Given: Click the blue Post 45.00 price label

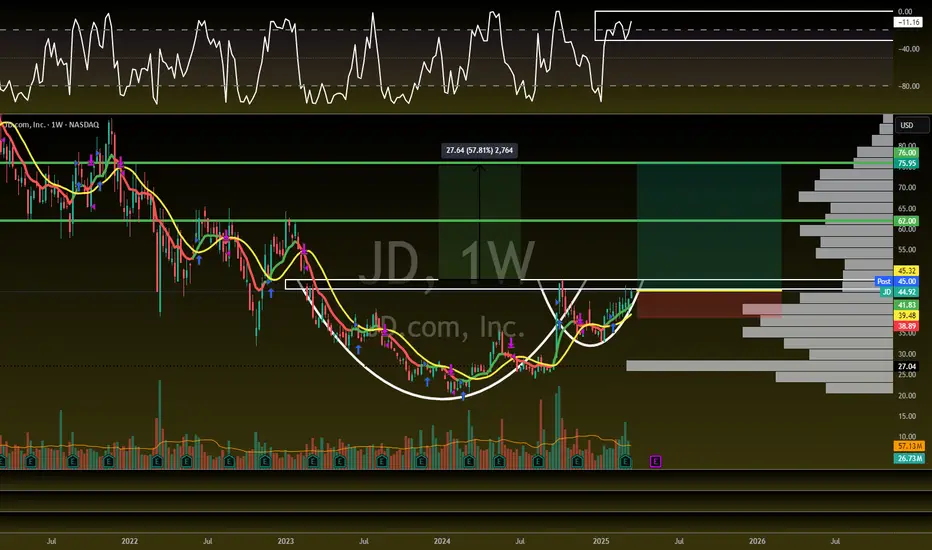Looking at the screenshot, I should click(897, 281).
